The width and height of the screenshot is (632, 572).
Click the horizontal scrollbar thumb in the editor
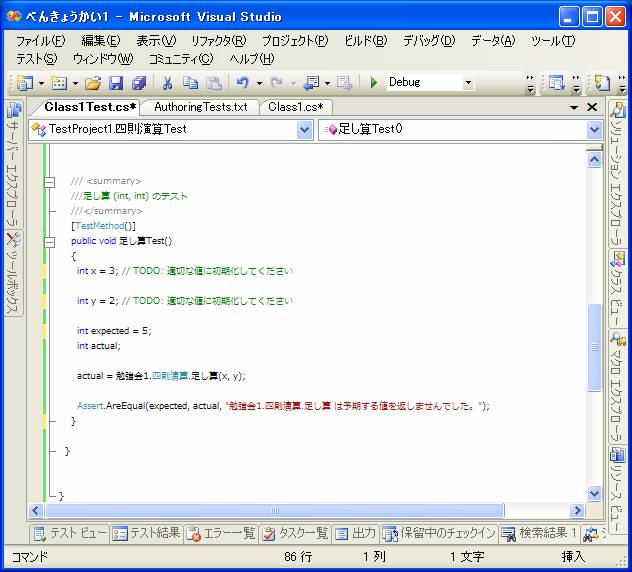point(275,510)
